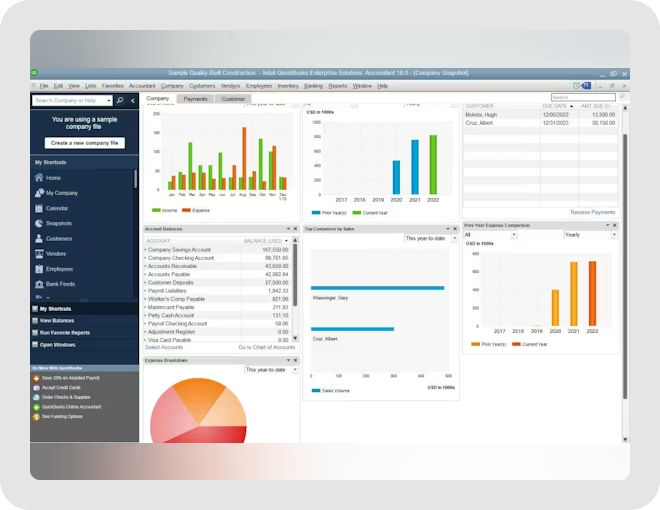
Task: Click the top-right snapshot search magnifier
Action: click(622, 97)
